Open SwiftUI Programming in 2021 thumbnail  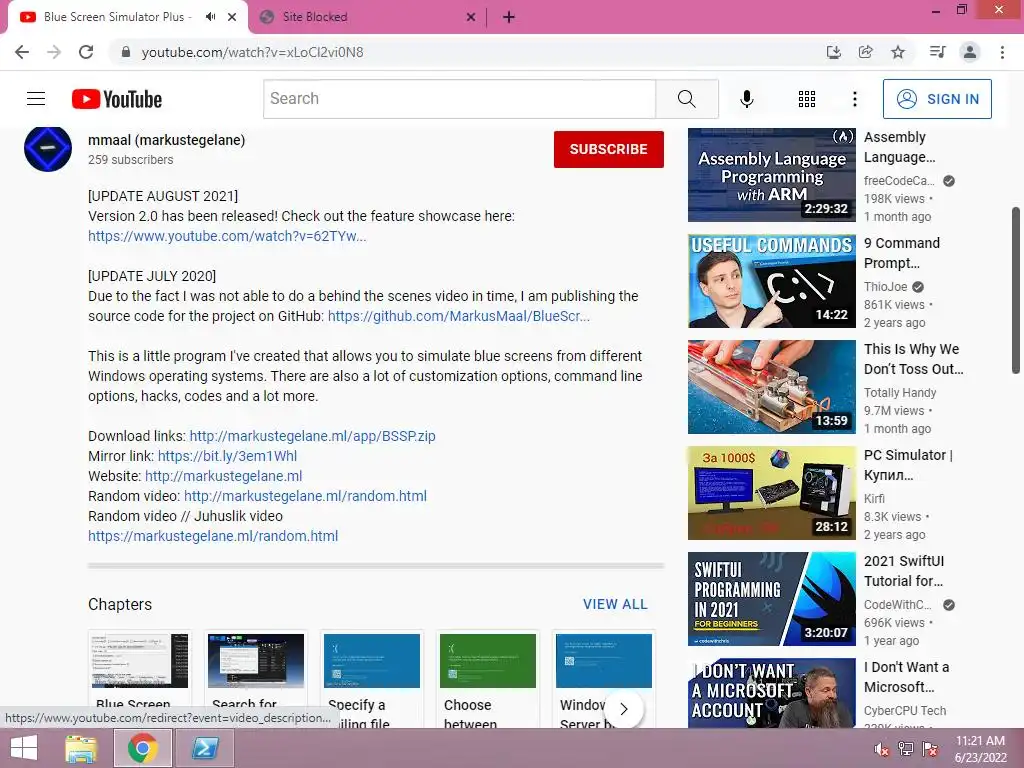tap(771, 599)
